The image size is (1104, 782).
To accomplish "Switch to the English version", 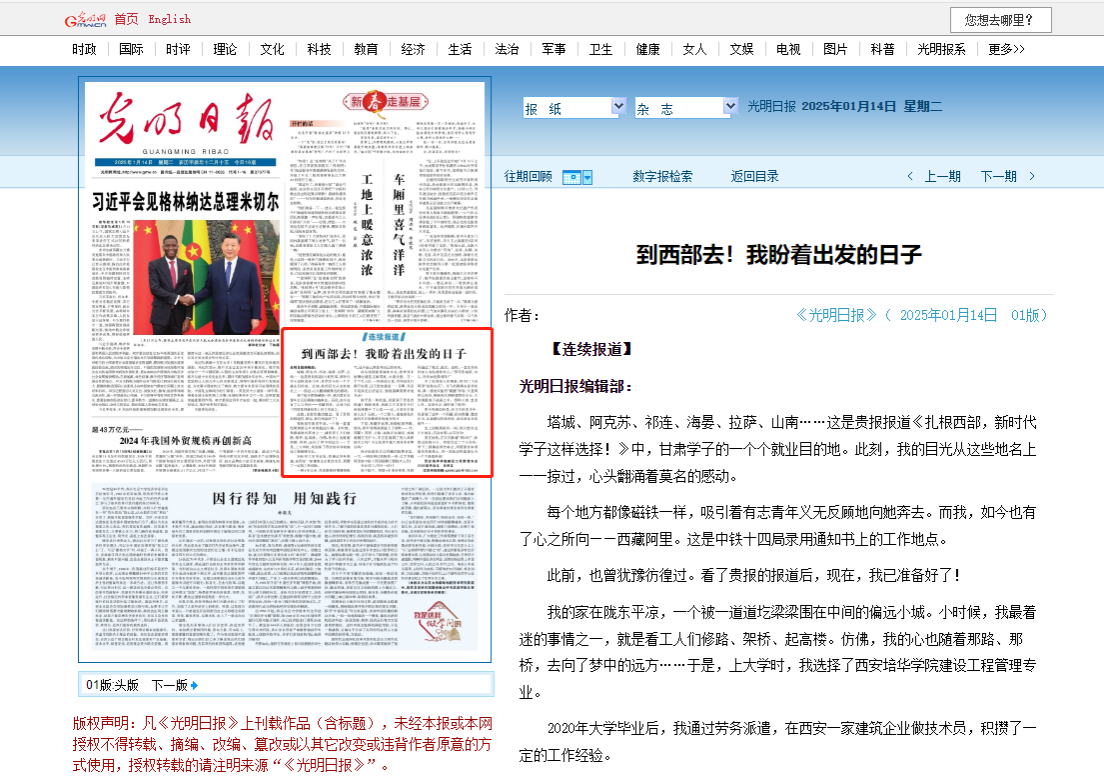I will (169, 19).
